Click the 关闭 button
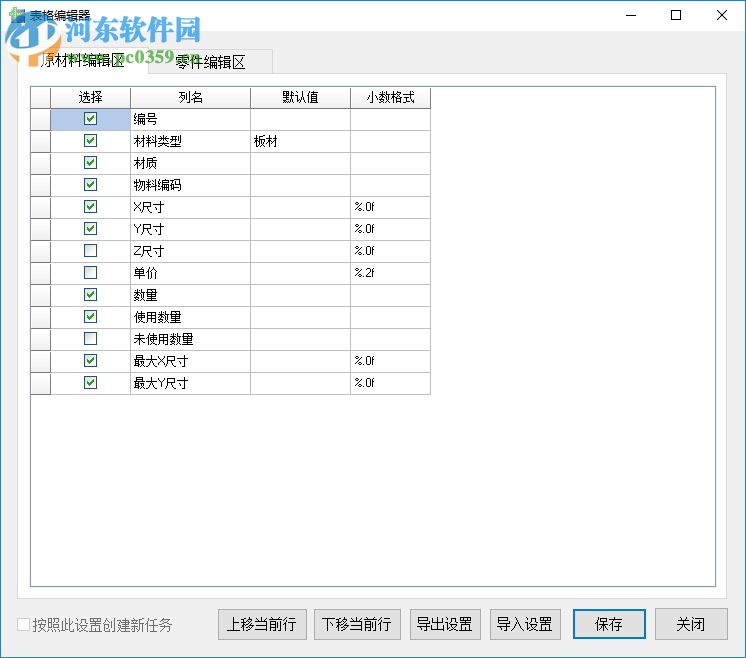746x658 pixels. (691, 624)
